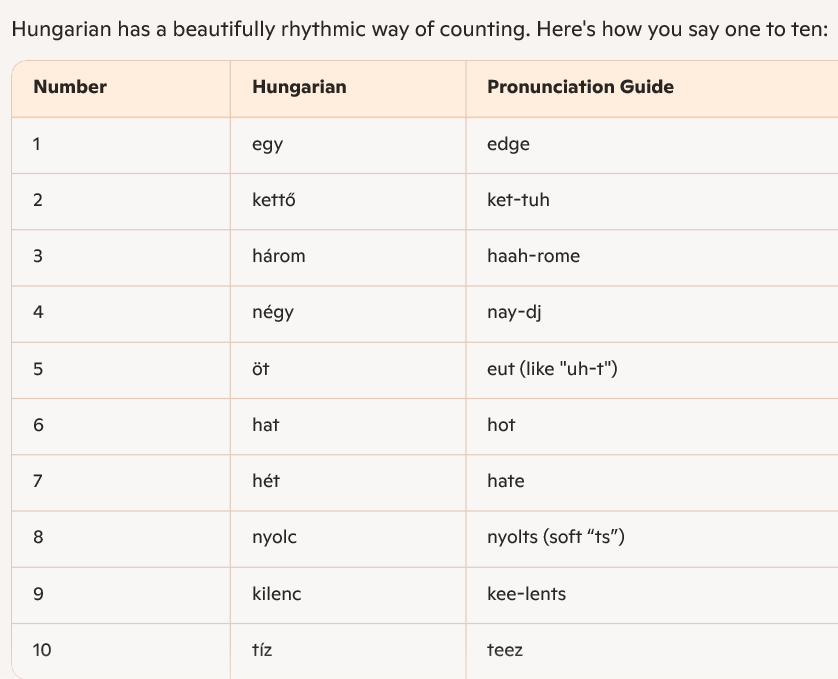
Task: Click the Hungarian word kilenc
Action: tap(277, 594)
